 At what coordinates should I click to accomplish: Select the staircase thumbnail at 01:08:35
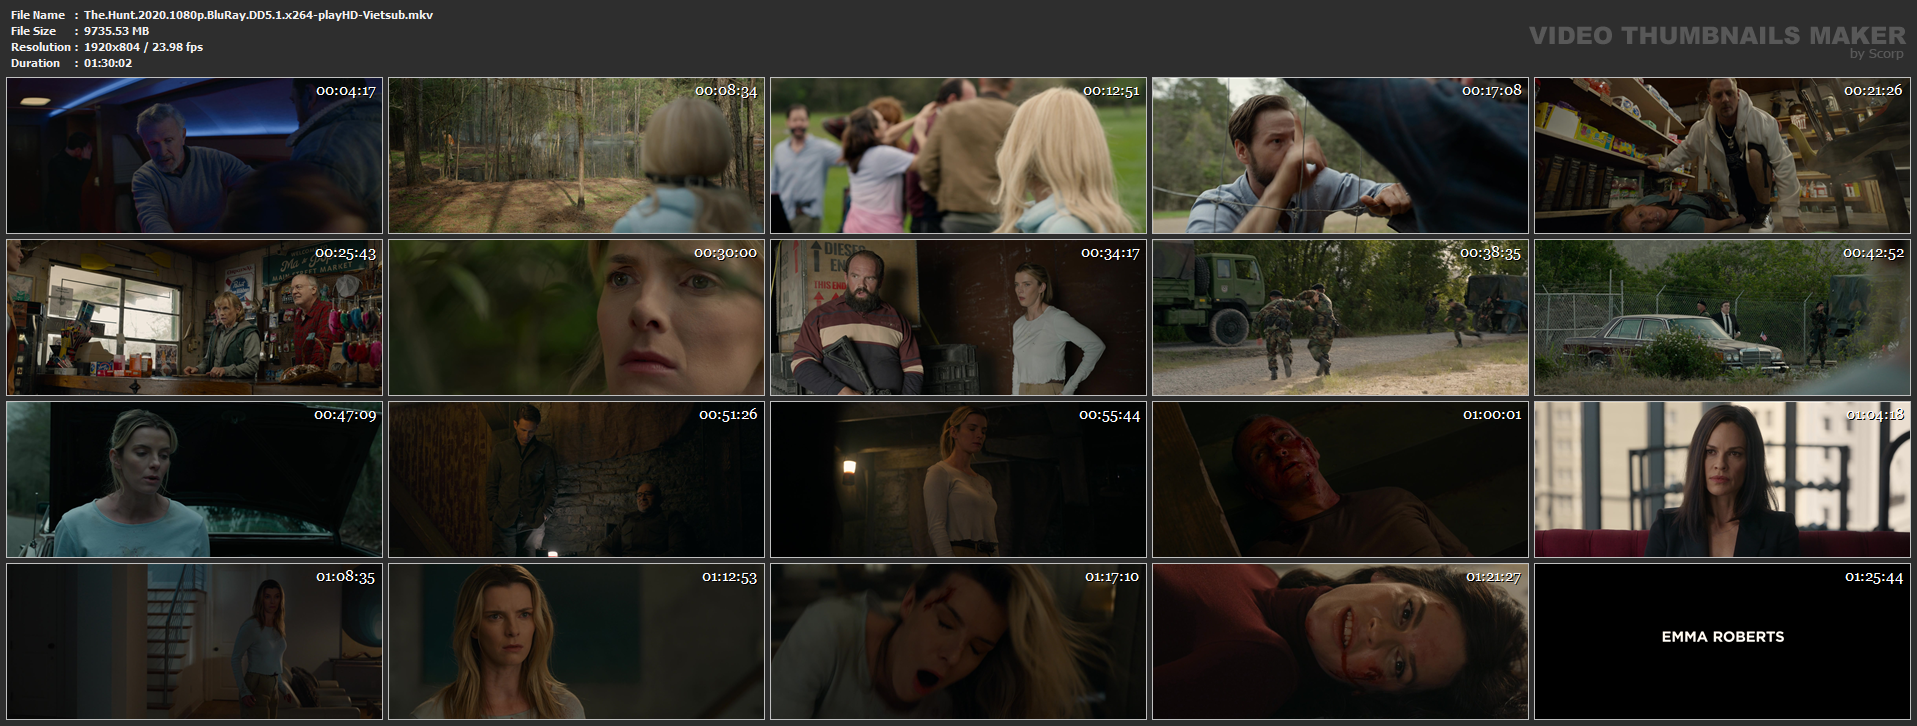pos(194,642)
